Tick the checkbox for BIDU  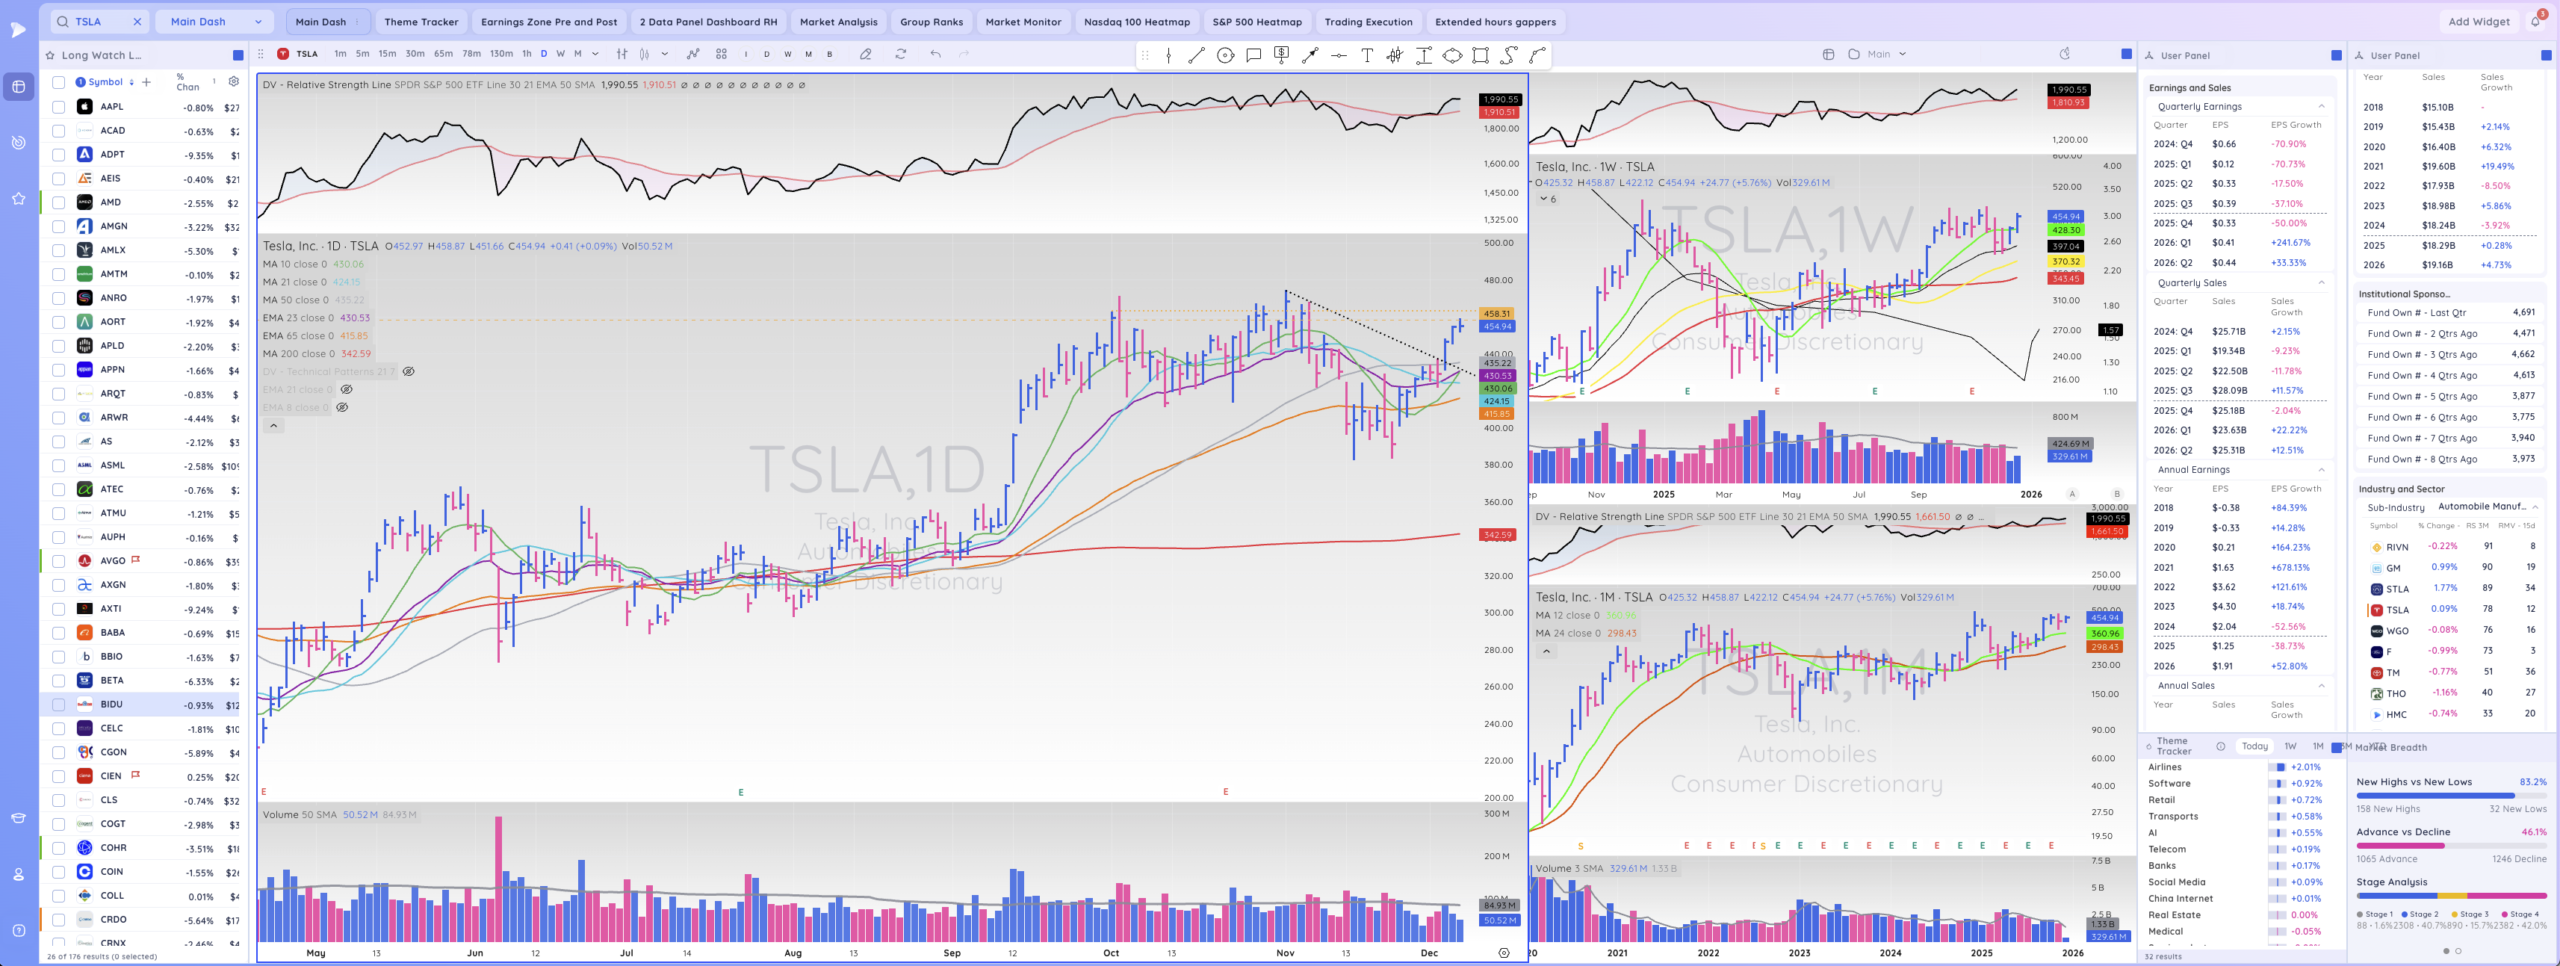[x=58, y=704]
